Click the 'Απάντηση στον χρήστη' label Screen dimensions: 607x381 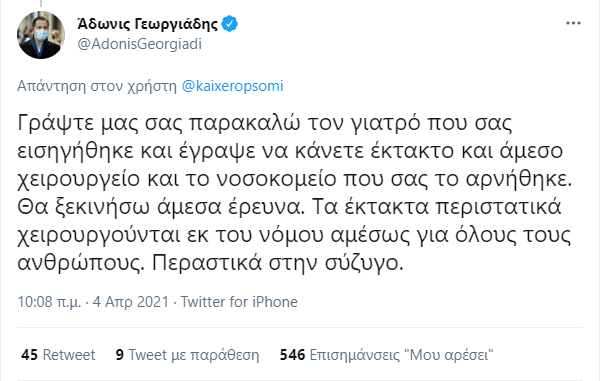(97, 86)
